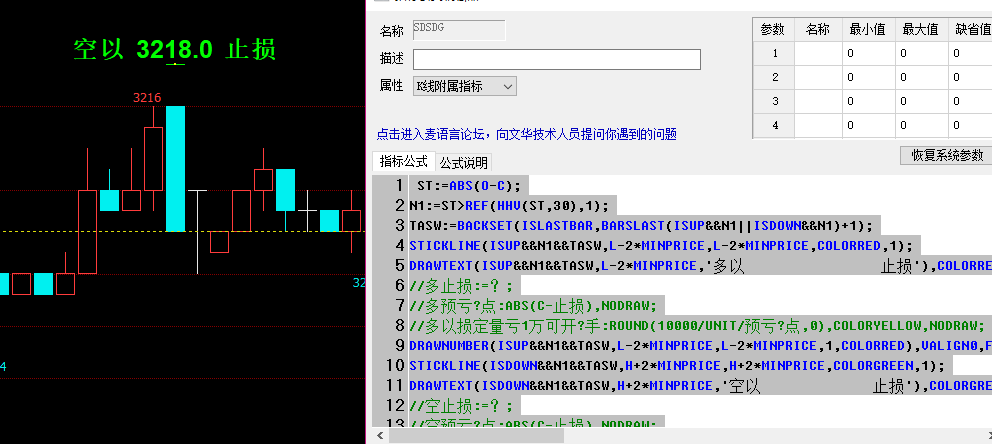
Task: Switch to the 公式说明 tab
Action: pyautogui.click(x=464, y=162)
